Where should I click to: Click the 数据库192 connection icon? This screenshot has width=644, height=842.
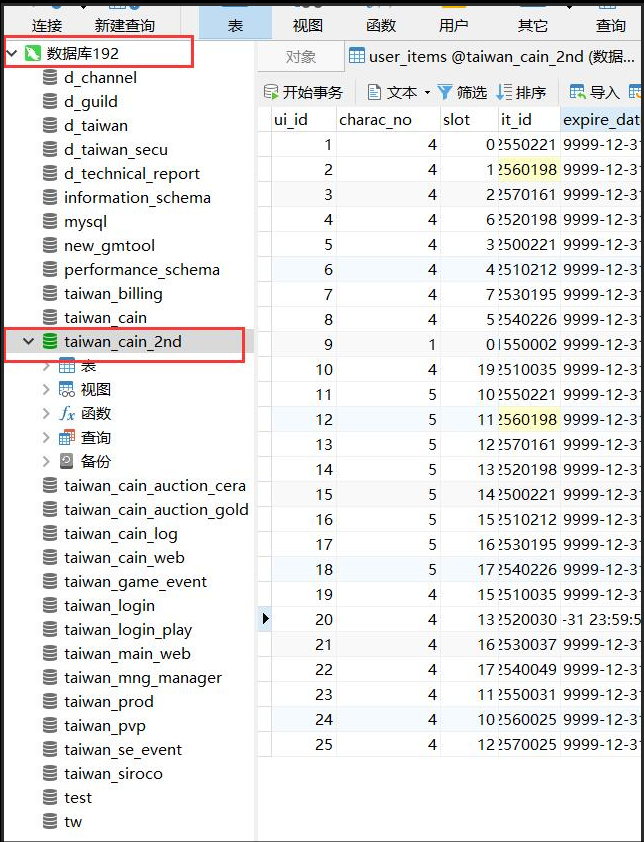(x=32, y=52)
